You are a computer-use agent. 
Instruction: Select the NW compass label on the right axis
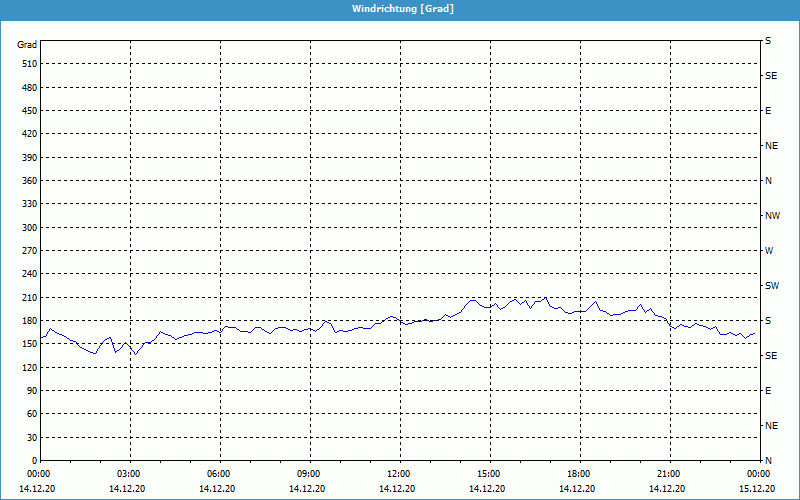pos(772,216)
